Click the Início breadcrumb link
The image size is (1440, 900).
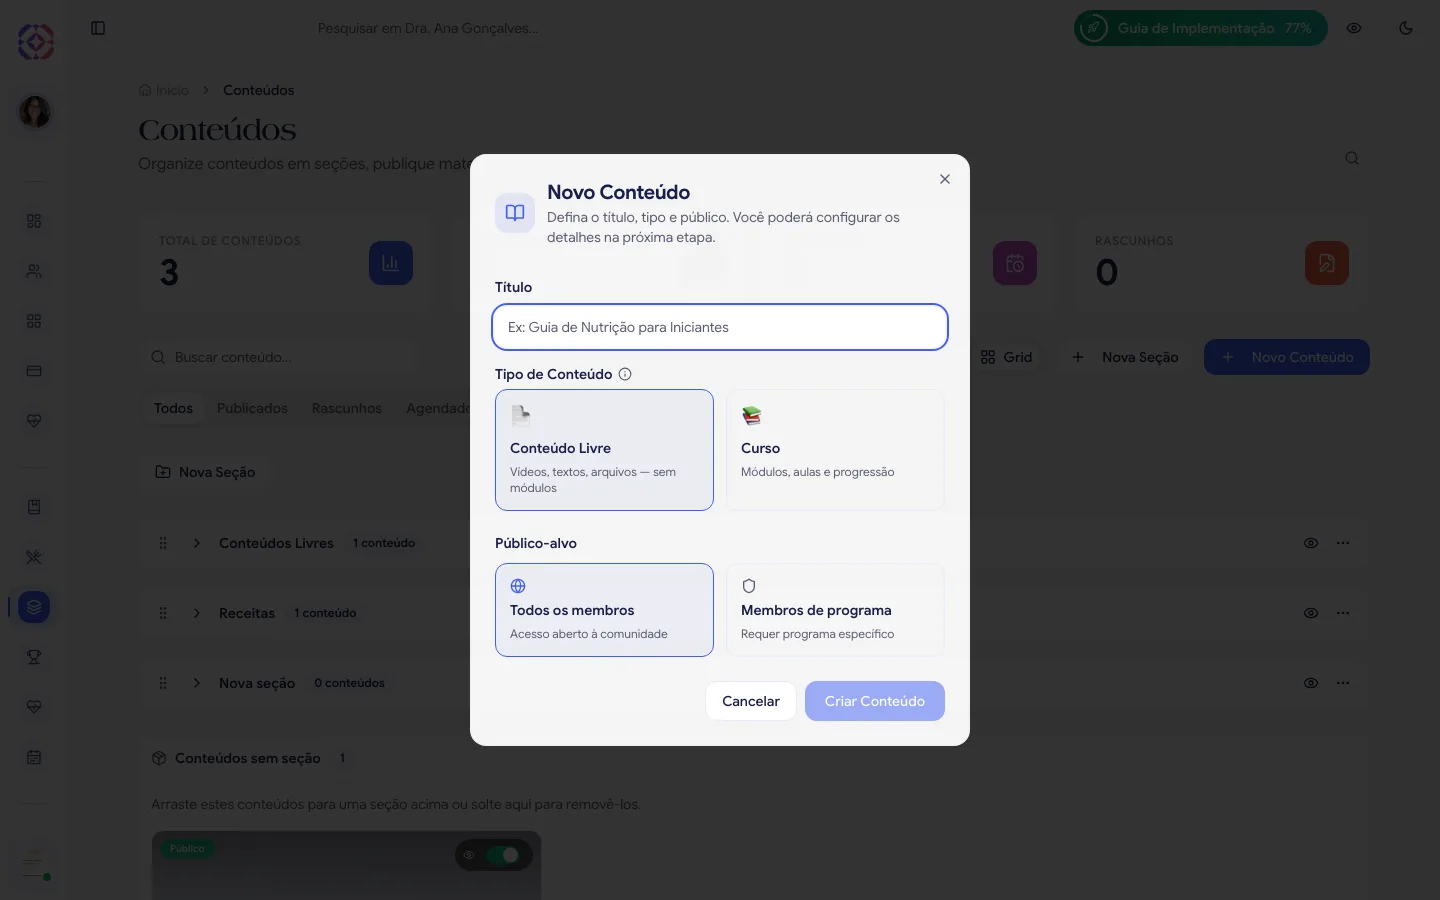coord(164,90)
